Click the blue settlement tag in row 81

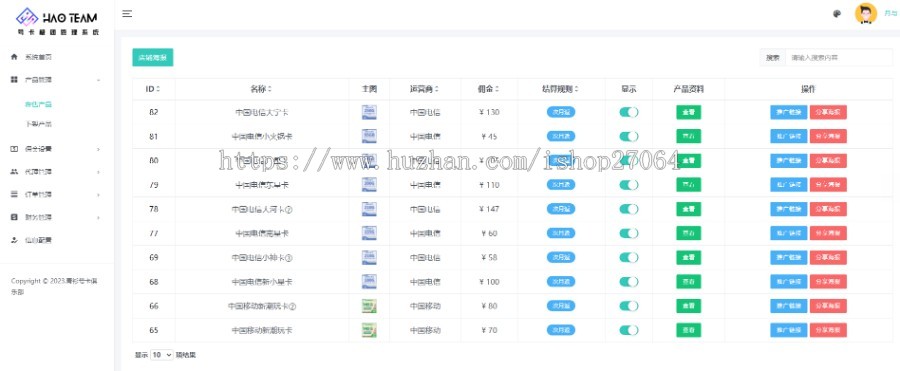coord(561,136)
